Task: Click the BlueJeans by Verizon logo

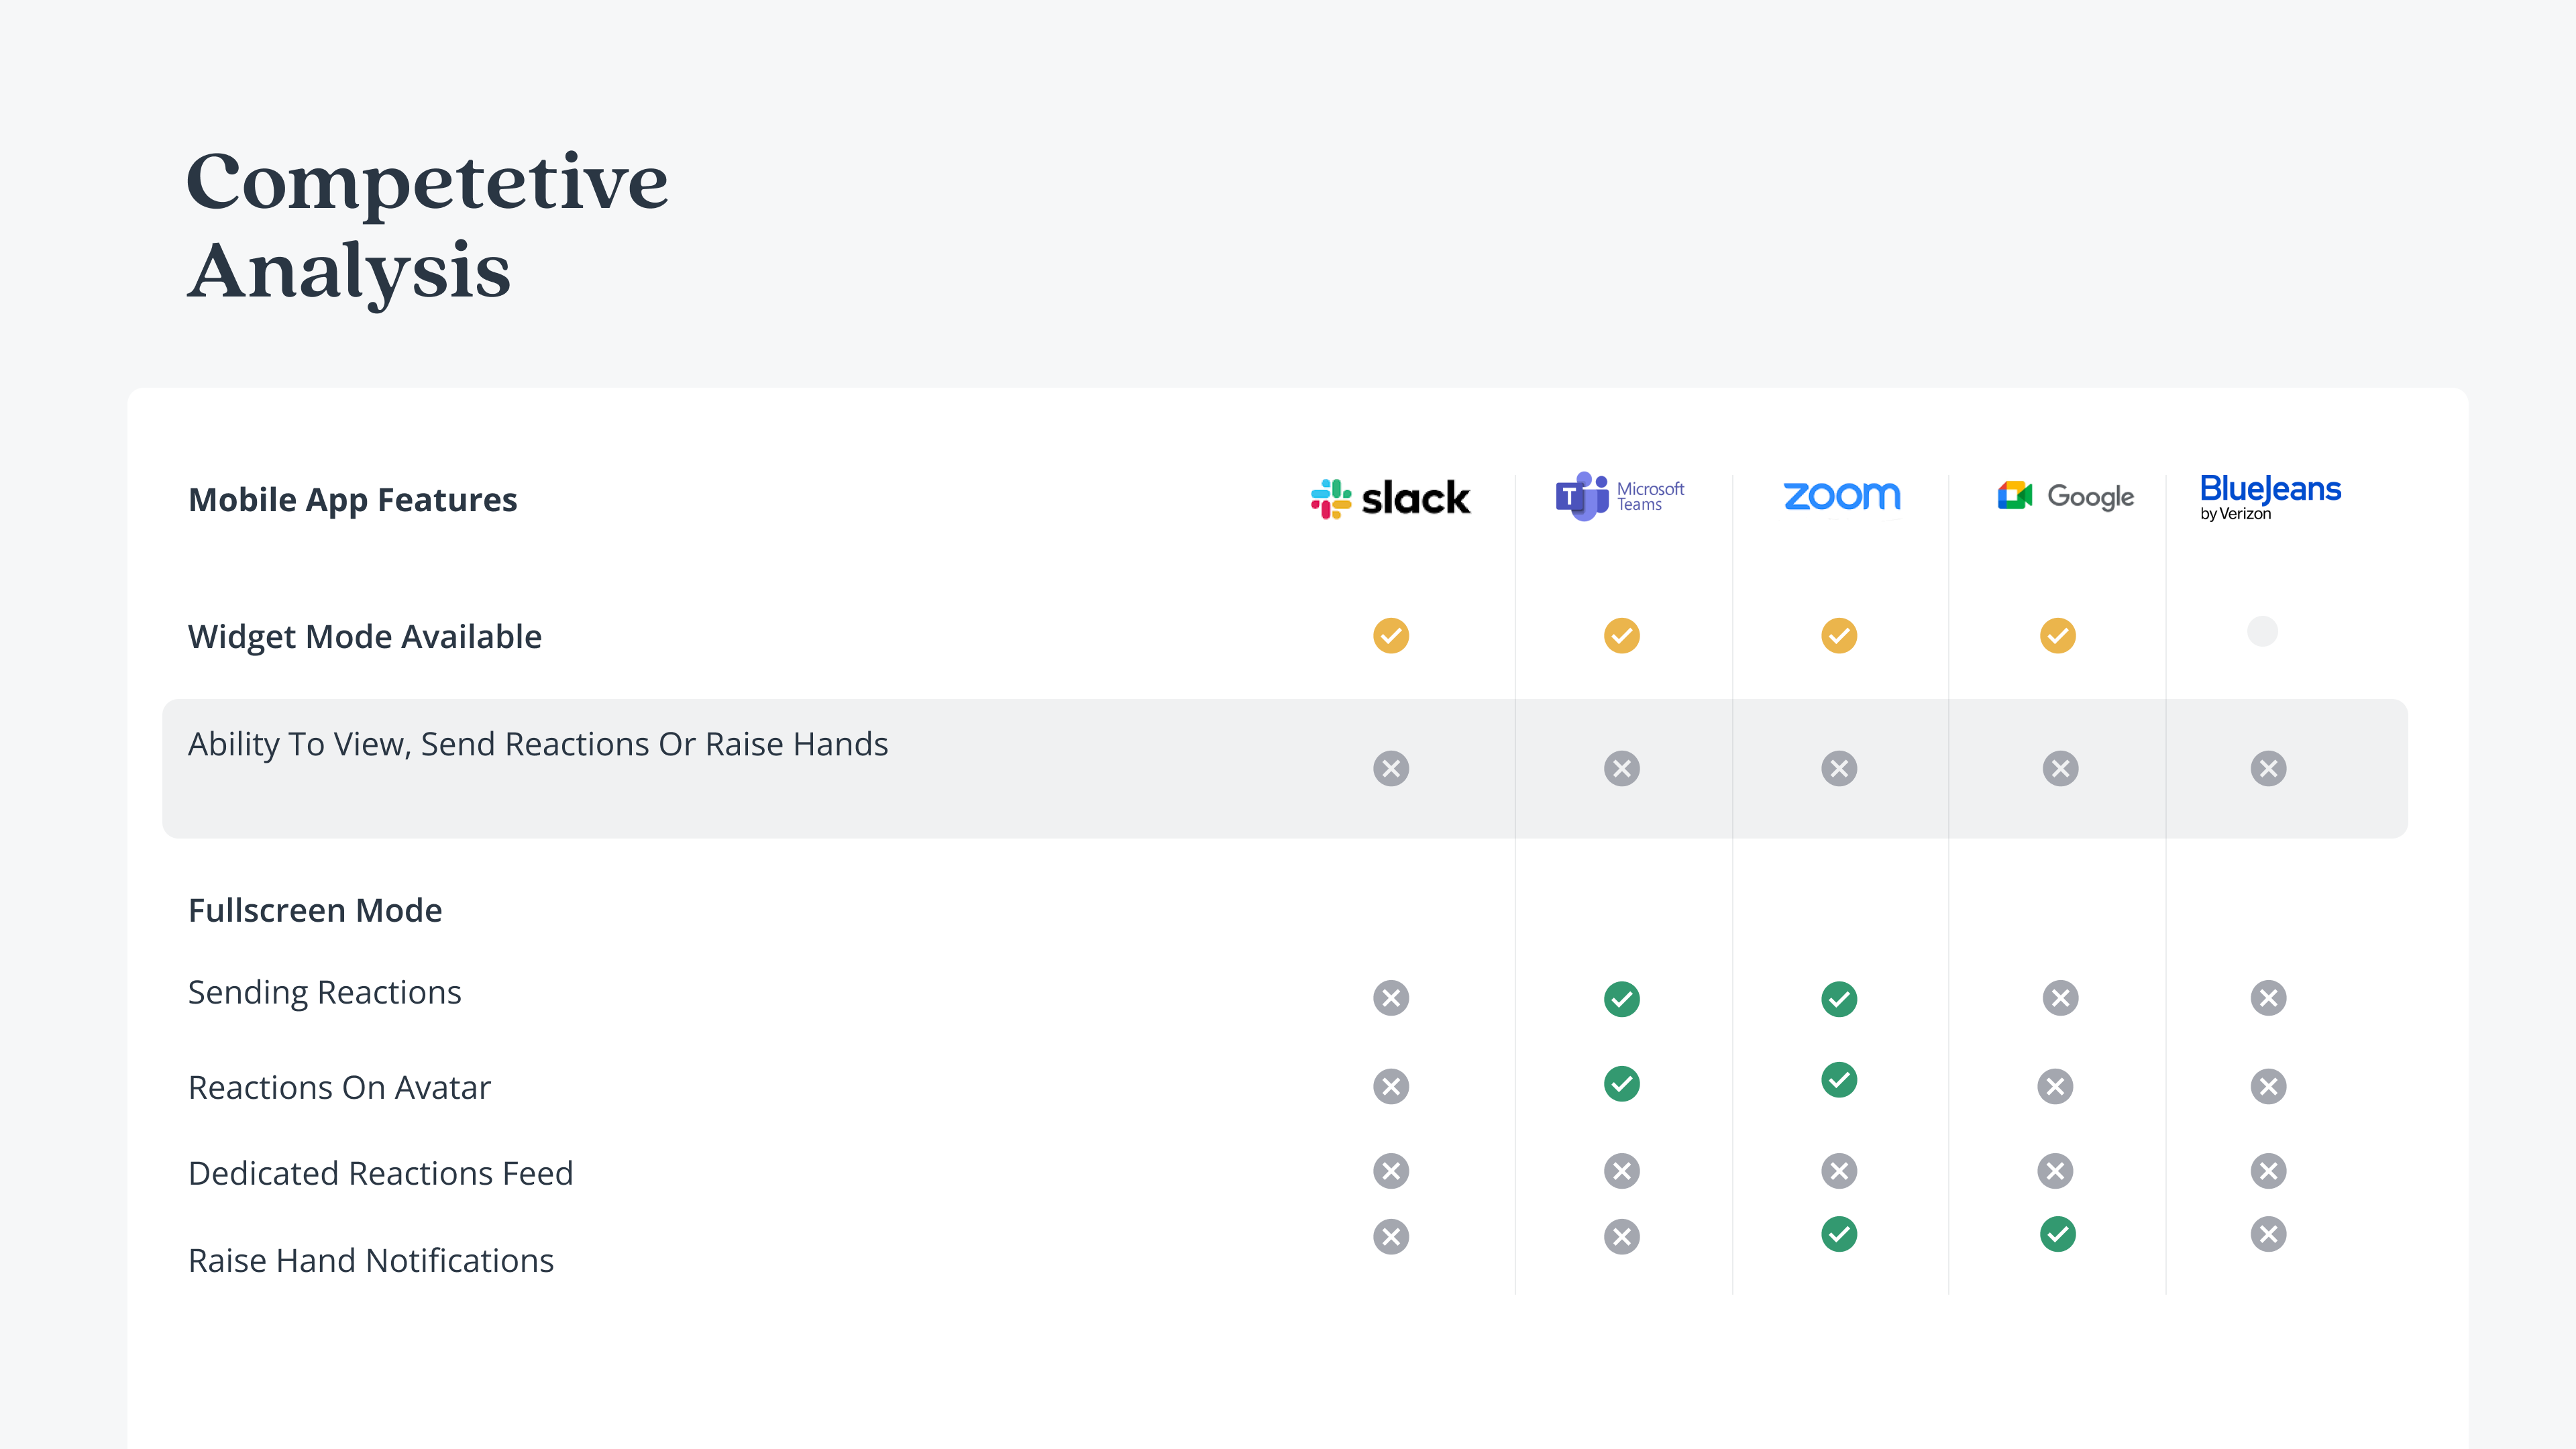Action: click(2270, 498)
